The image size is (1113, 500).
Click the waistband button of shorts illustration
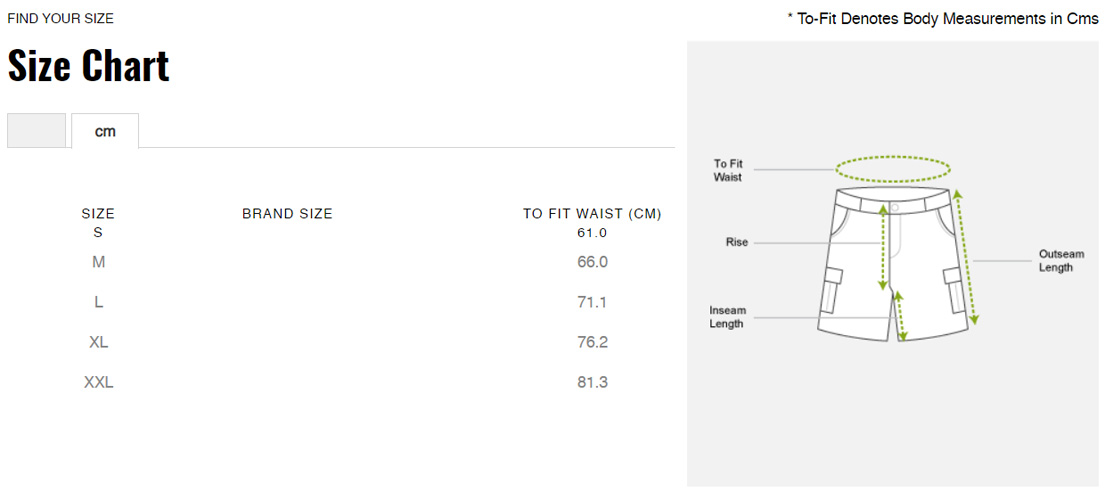point(894,207)
